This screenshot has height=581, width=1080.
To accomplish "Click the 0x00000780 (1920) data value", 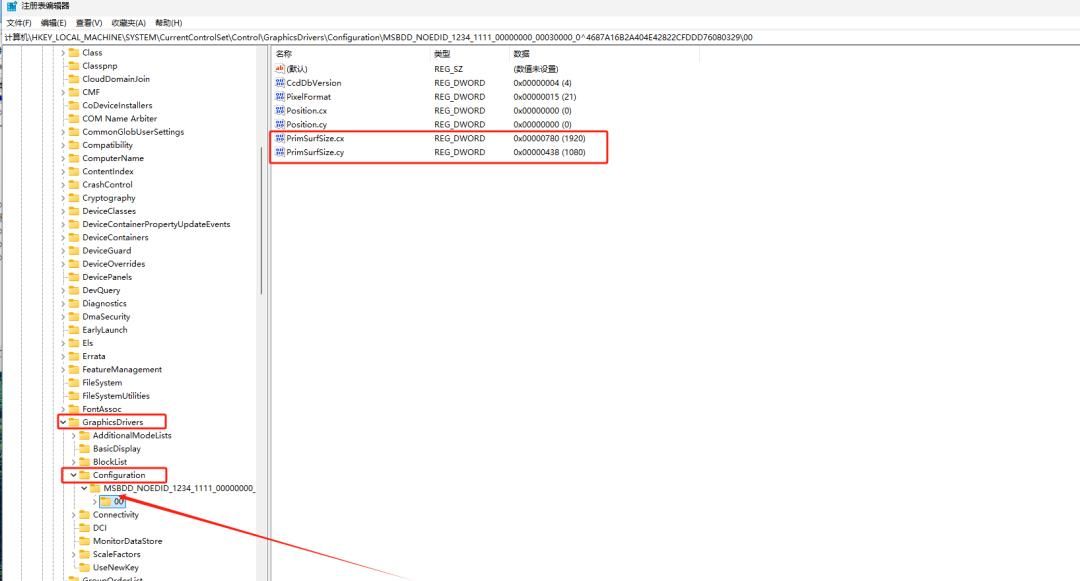I will tap(549, 138).
